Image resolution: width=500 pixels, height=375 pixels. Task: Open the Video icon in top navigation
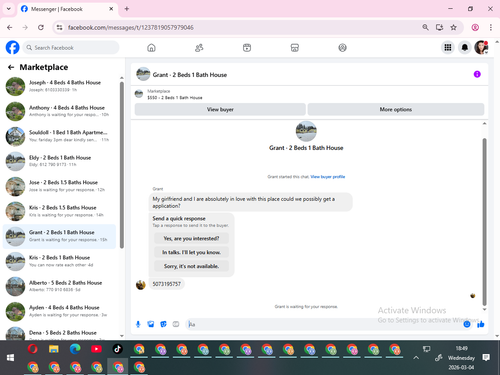pos(247,48)
